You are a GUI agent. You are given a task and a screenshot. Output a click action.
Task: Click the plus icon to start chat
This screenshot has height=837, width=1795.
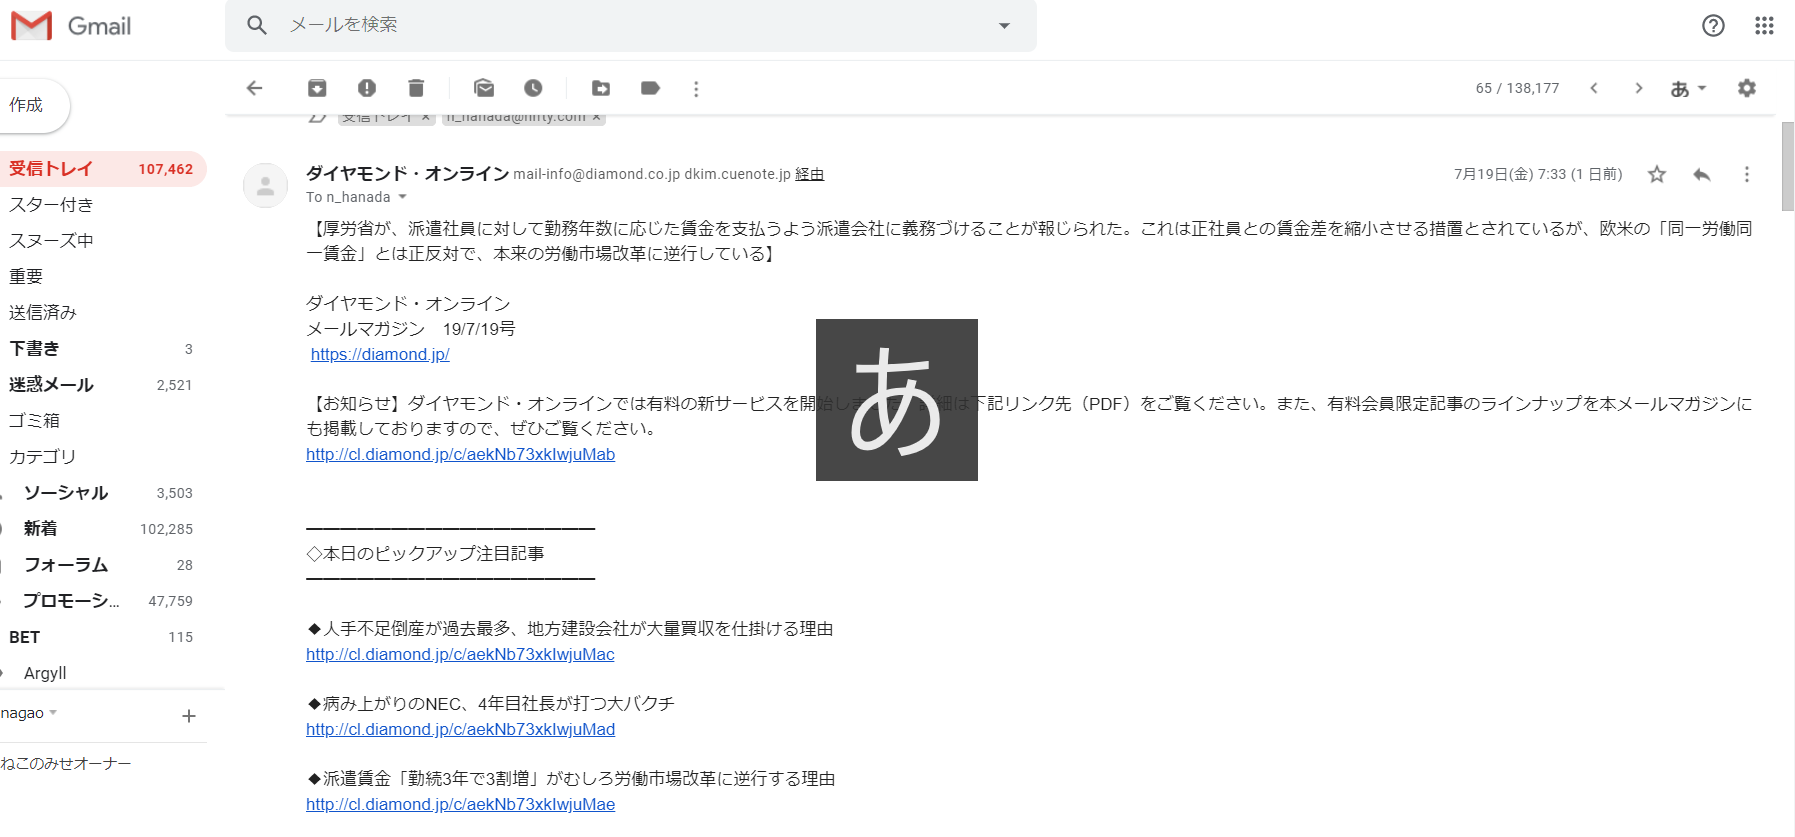pyautogui.click(x=189, y=716)
